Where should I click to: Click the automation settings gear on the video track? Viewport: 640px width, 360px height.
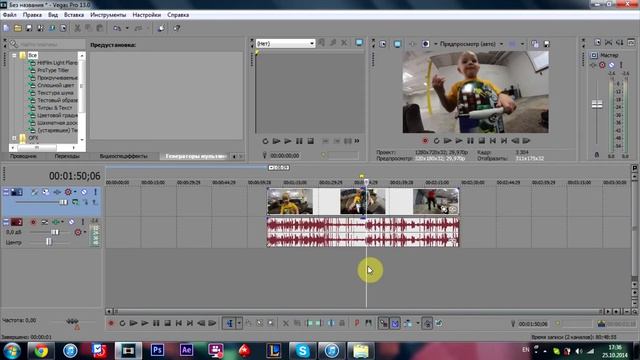tap(68, 192)
